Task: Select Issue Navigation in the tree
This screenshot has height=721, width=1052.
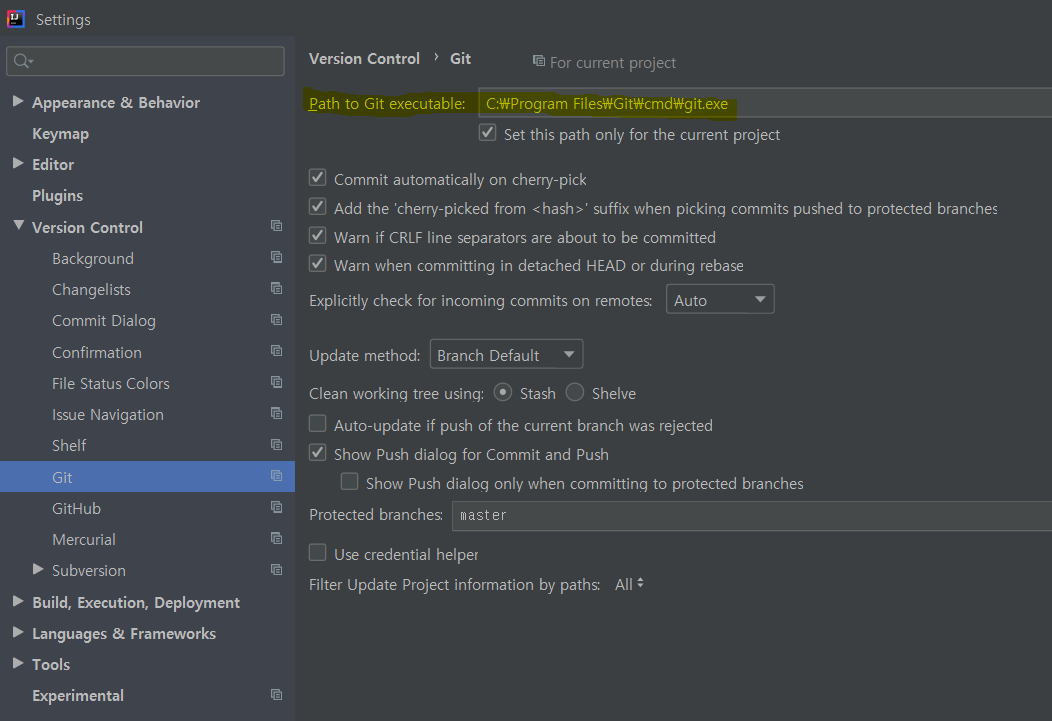Action: (x=108, y=414)
